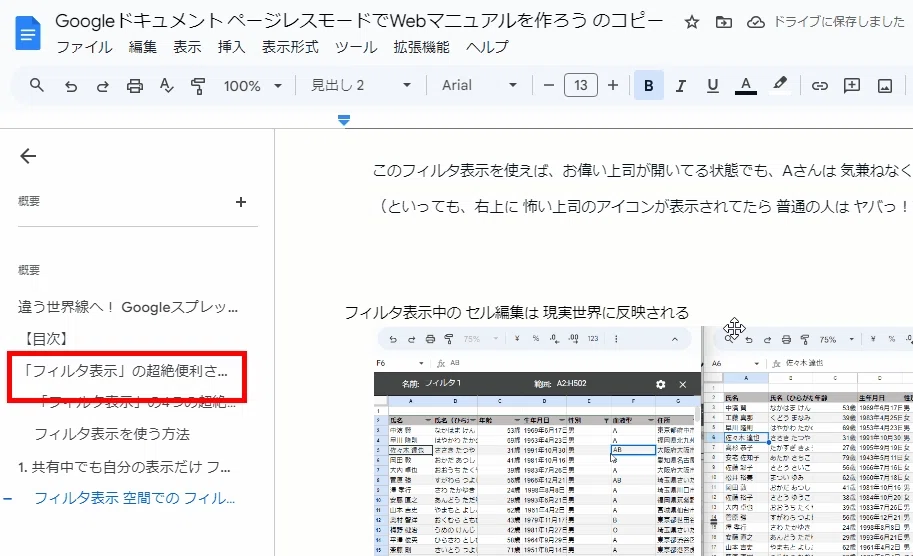Open the text color picker
The width and height of the screenshot is (913, 556).
click(745, 86)
